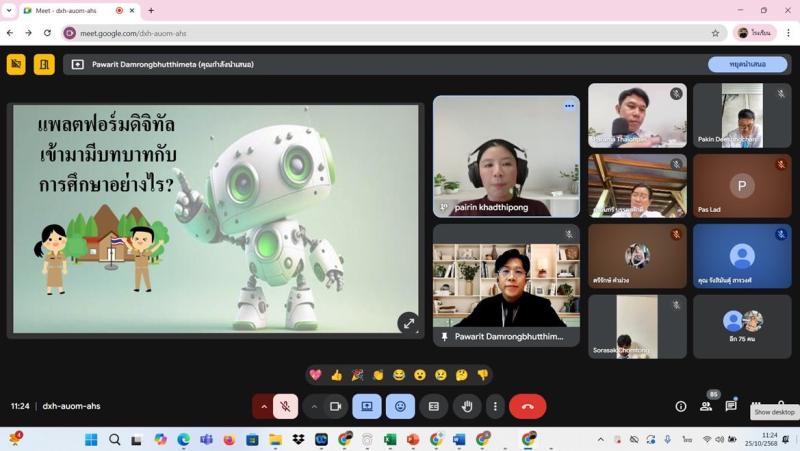The width and height of the screenshot is (800, 451).
Task: Turn on closed captions
Action: click(x=433, y=406)
